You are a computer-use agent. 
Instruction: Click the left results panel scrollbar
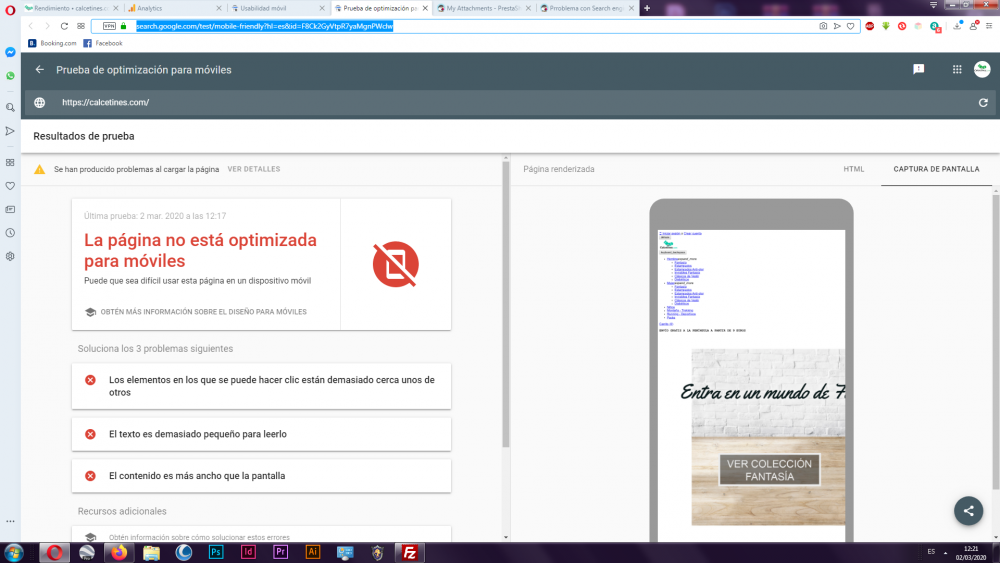click(x=506, y=305)
